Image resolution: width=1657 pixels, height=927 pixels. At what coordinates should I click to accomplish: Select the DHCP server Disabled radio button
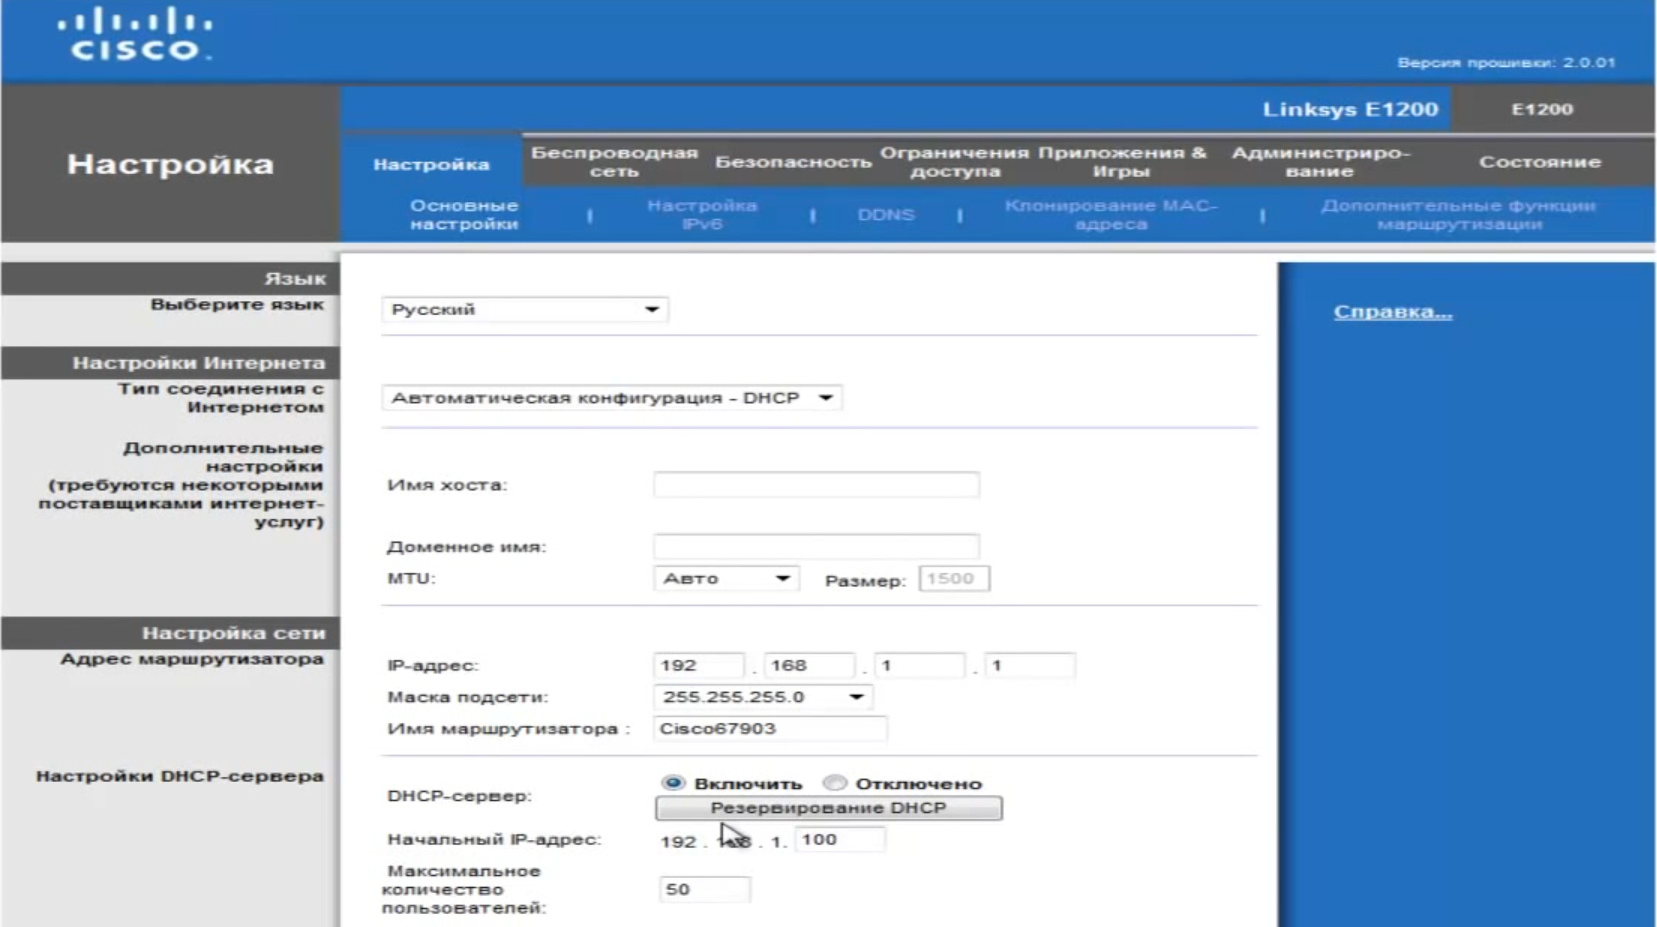[x=835, y=782]
